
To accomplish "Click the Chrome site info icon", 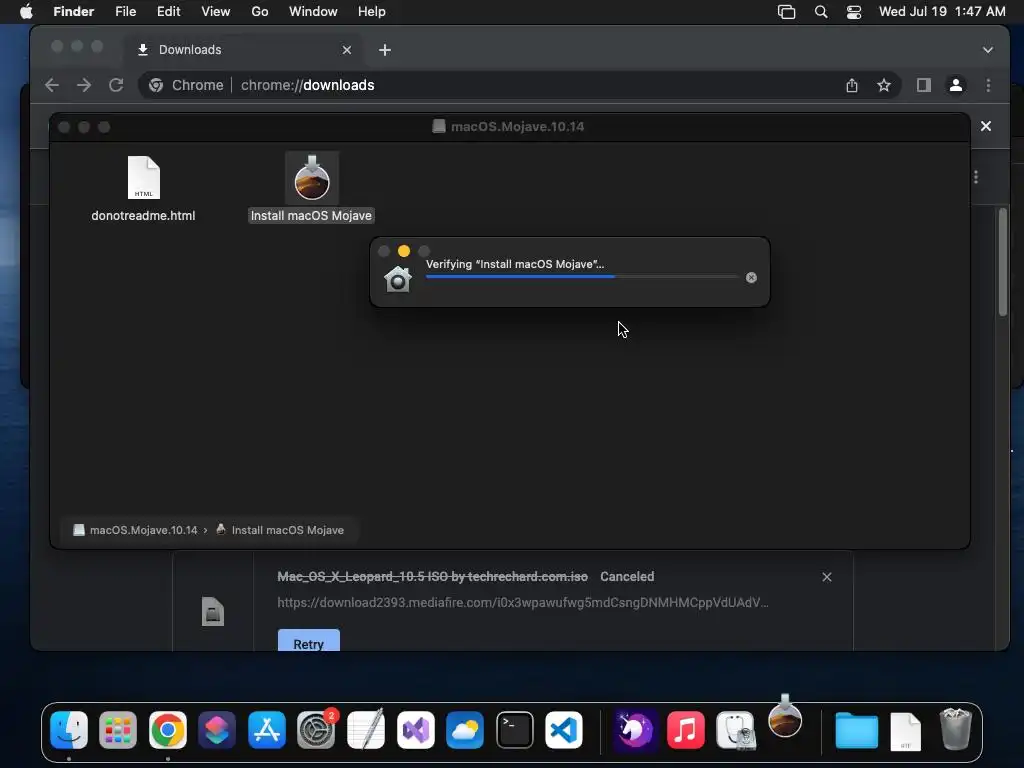I will coord(156,85).
